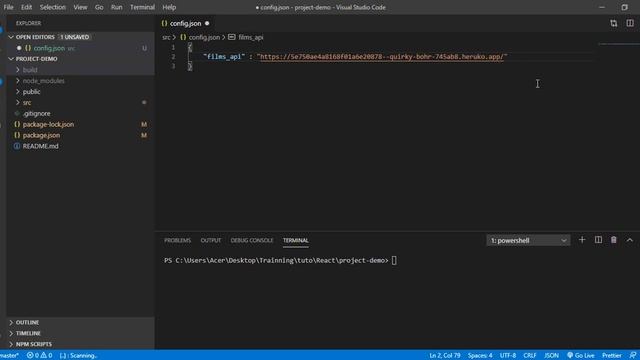Open the powershell terminal selector dropdown

pyautogui.click(x=528, y=240)
